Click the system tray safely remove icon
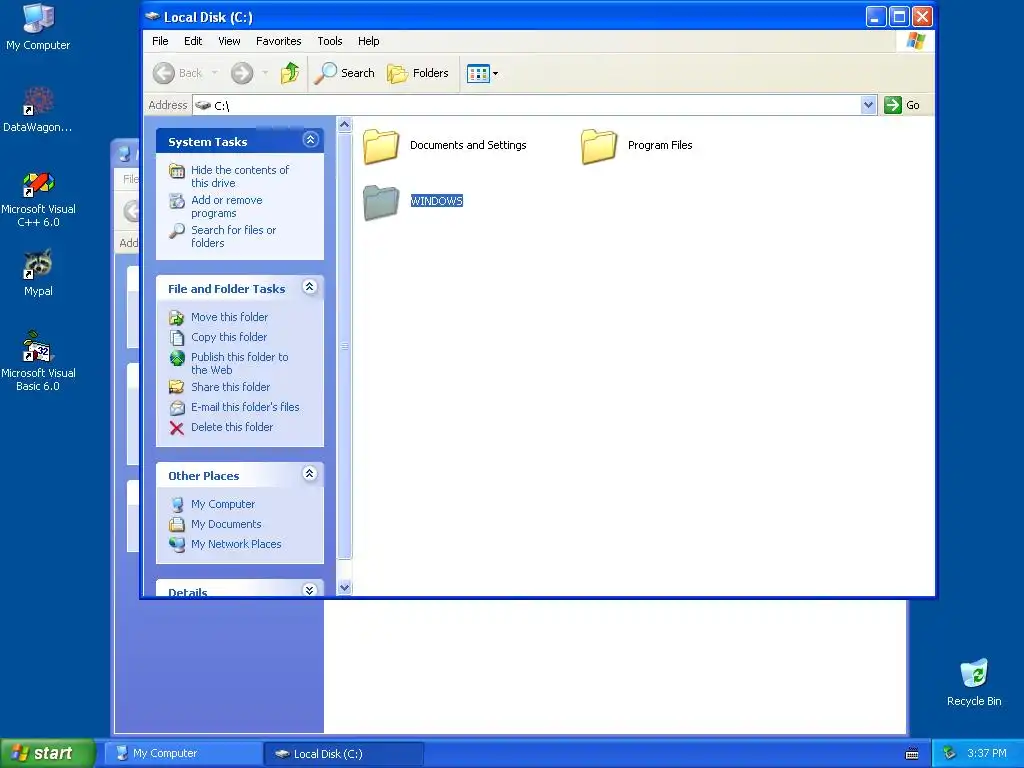Screen dimensions: 1024x768 (950, 753)
